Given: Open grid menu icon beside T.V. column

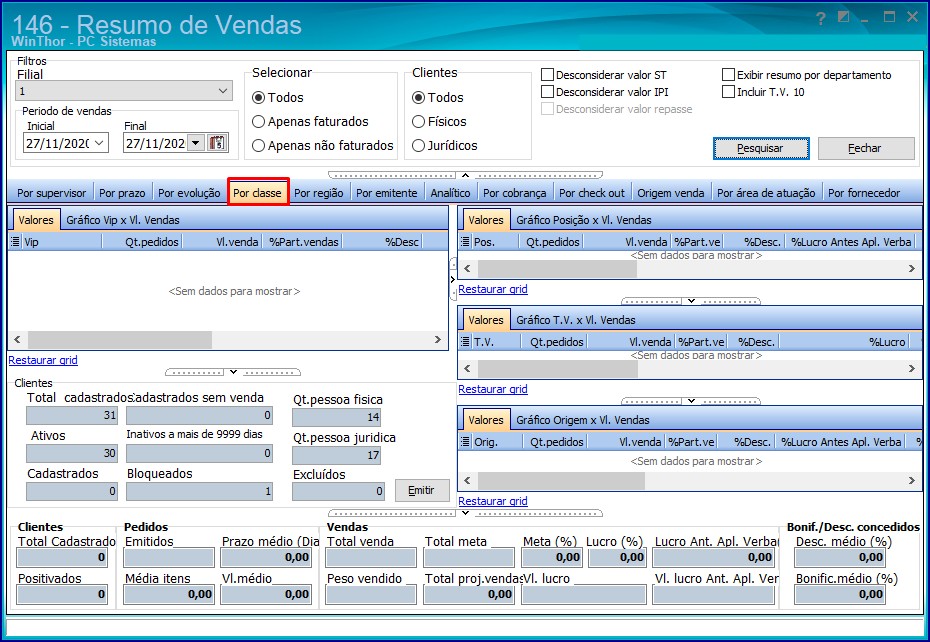Looking at the screenshot, I should (x=466, y=342).
